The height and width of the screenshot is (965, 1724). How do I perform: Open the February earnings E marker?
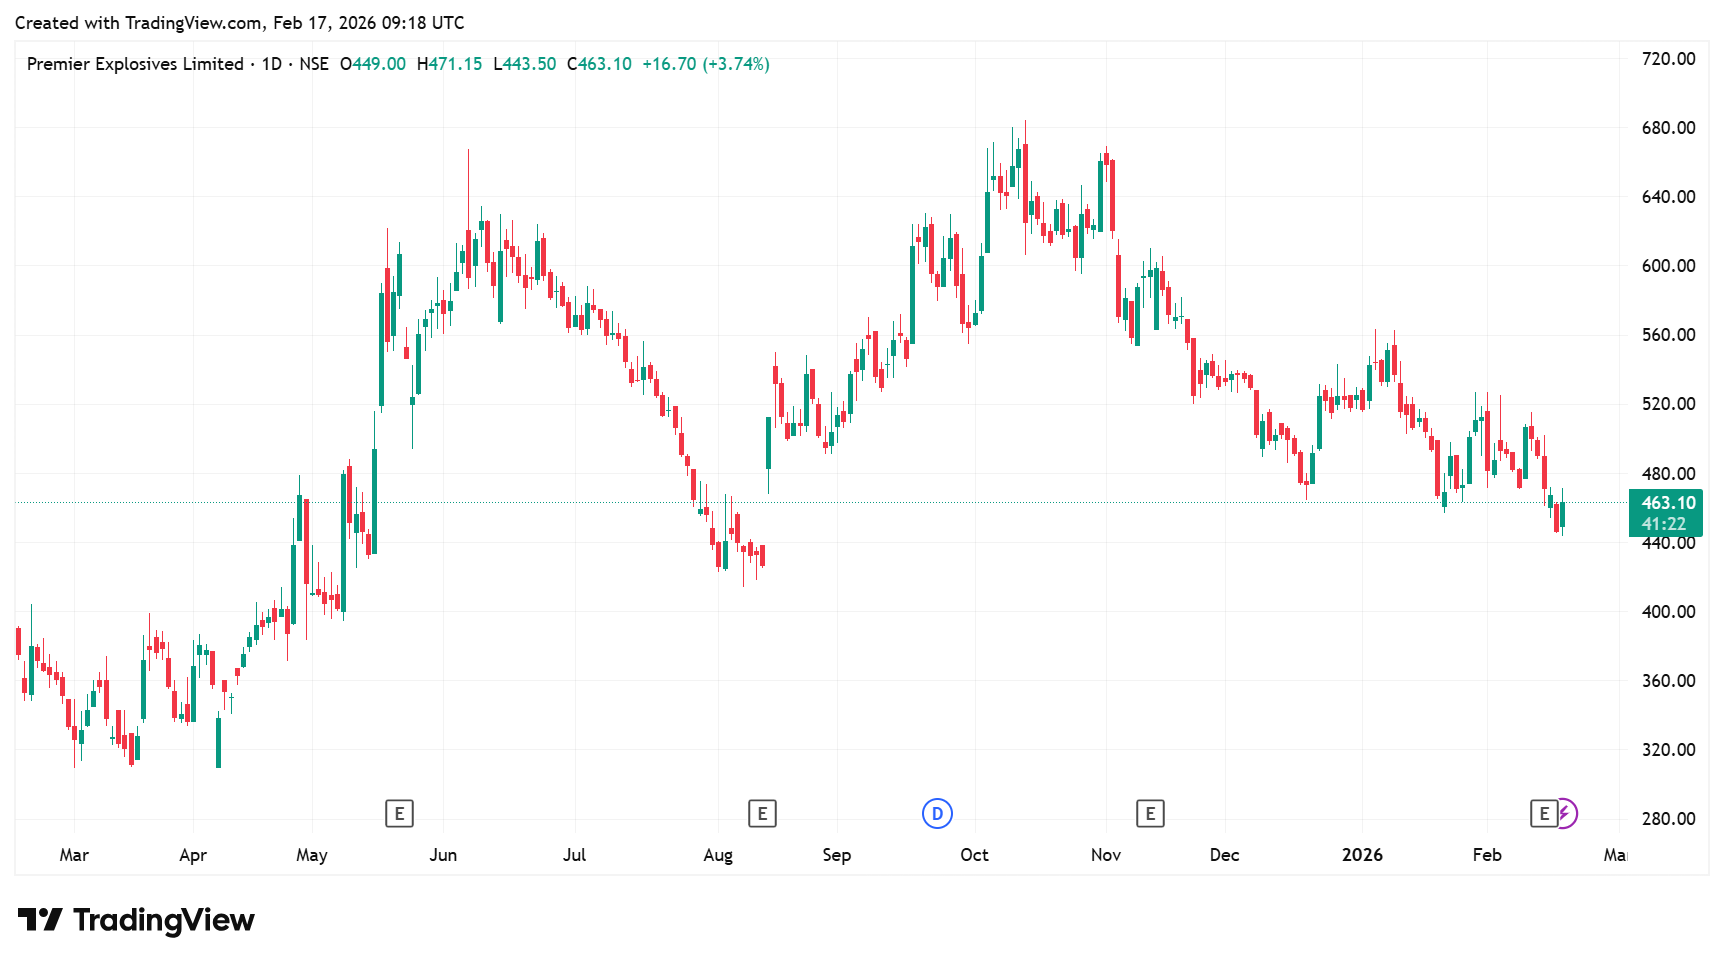point(1544,814)
